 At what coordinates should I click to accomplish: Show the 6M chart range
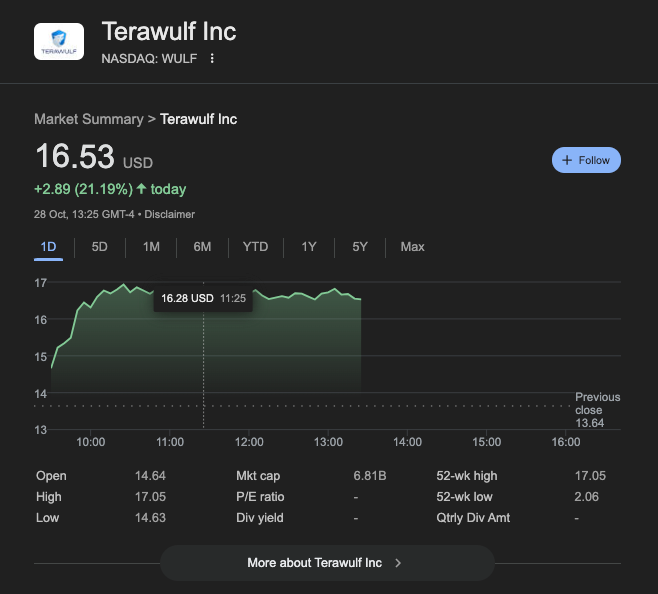pos(202,247)
